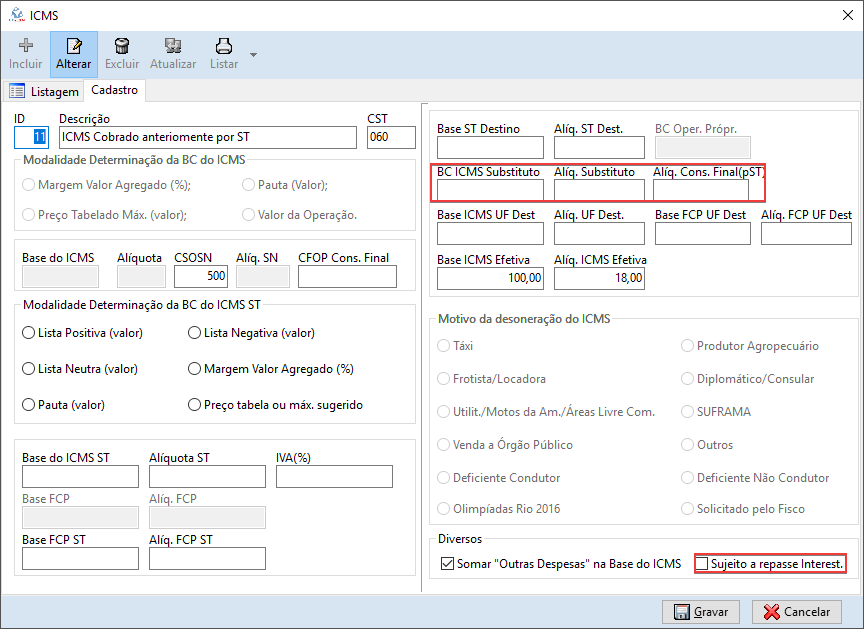Click the Descrição text field
Screen dimensions: 864x629
point(207,137)
